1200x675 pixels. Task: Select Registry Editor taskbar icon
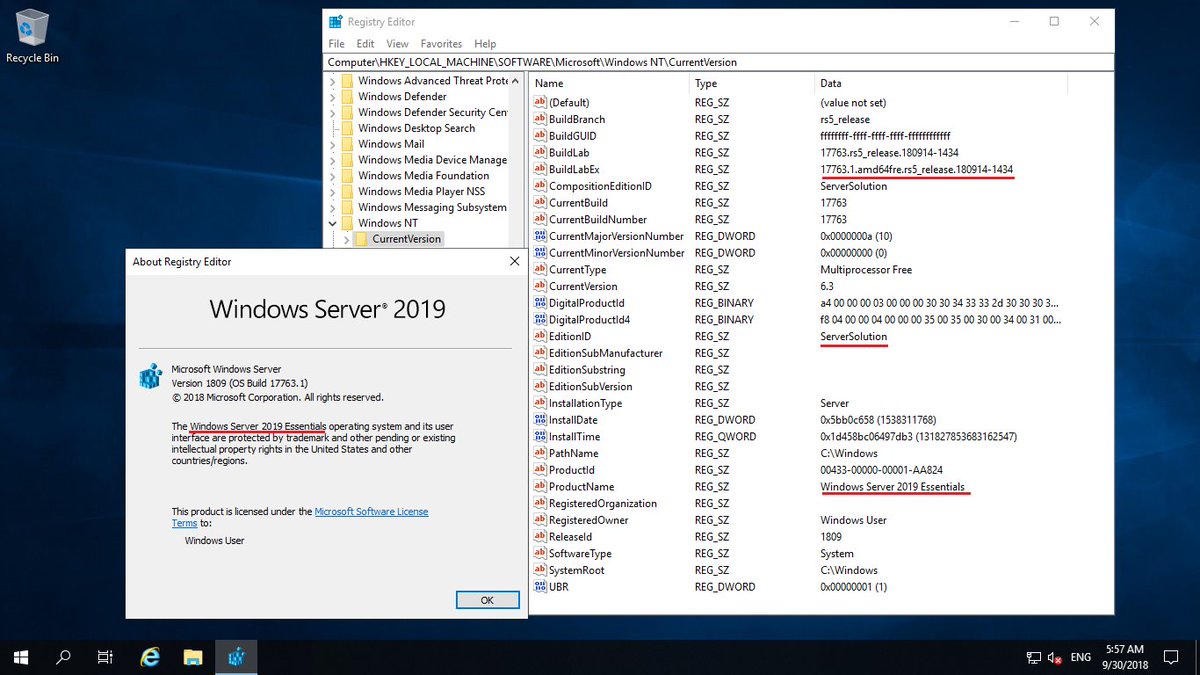click(x=237, y=657)
